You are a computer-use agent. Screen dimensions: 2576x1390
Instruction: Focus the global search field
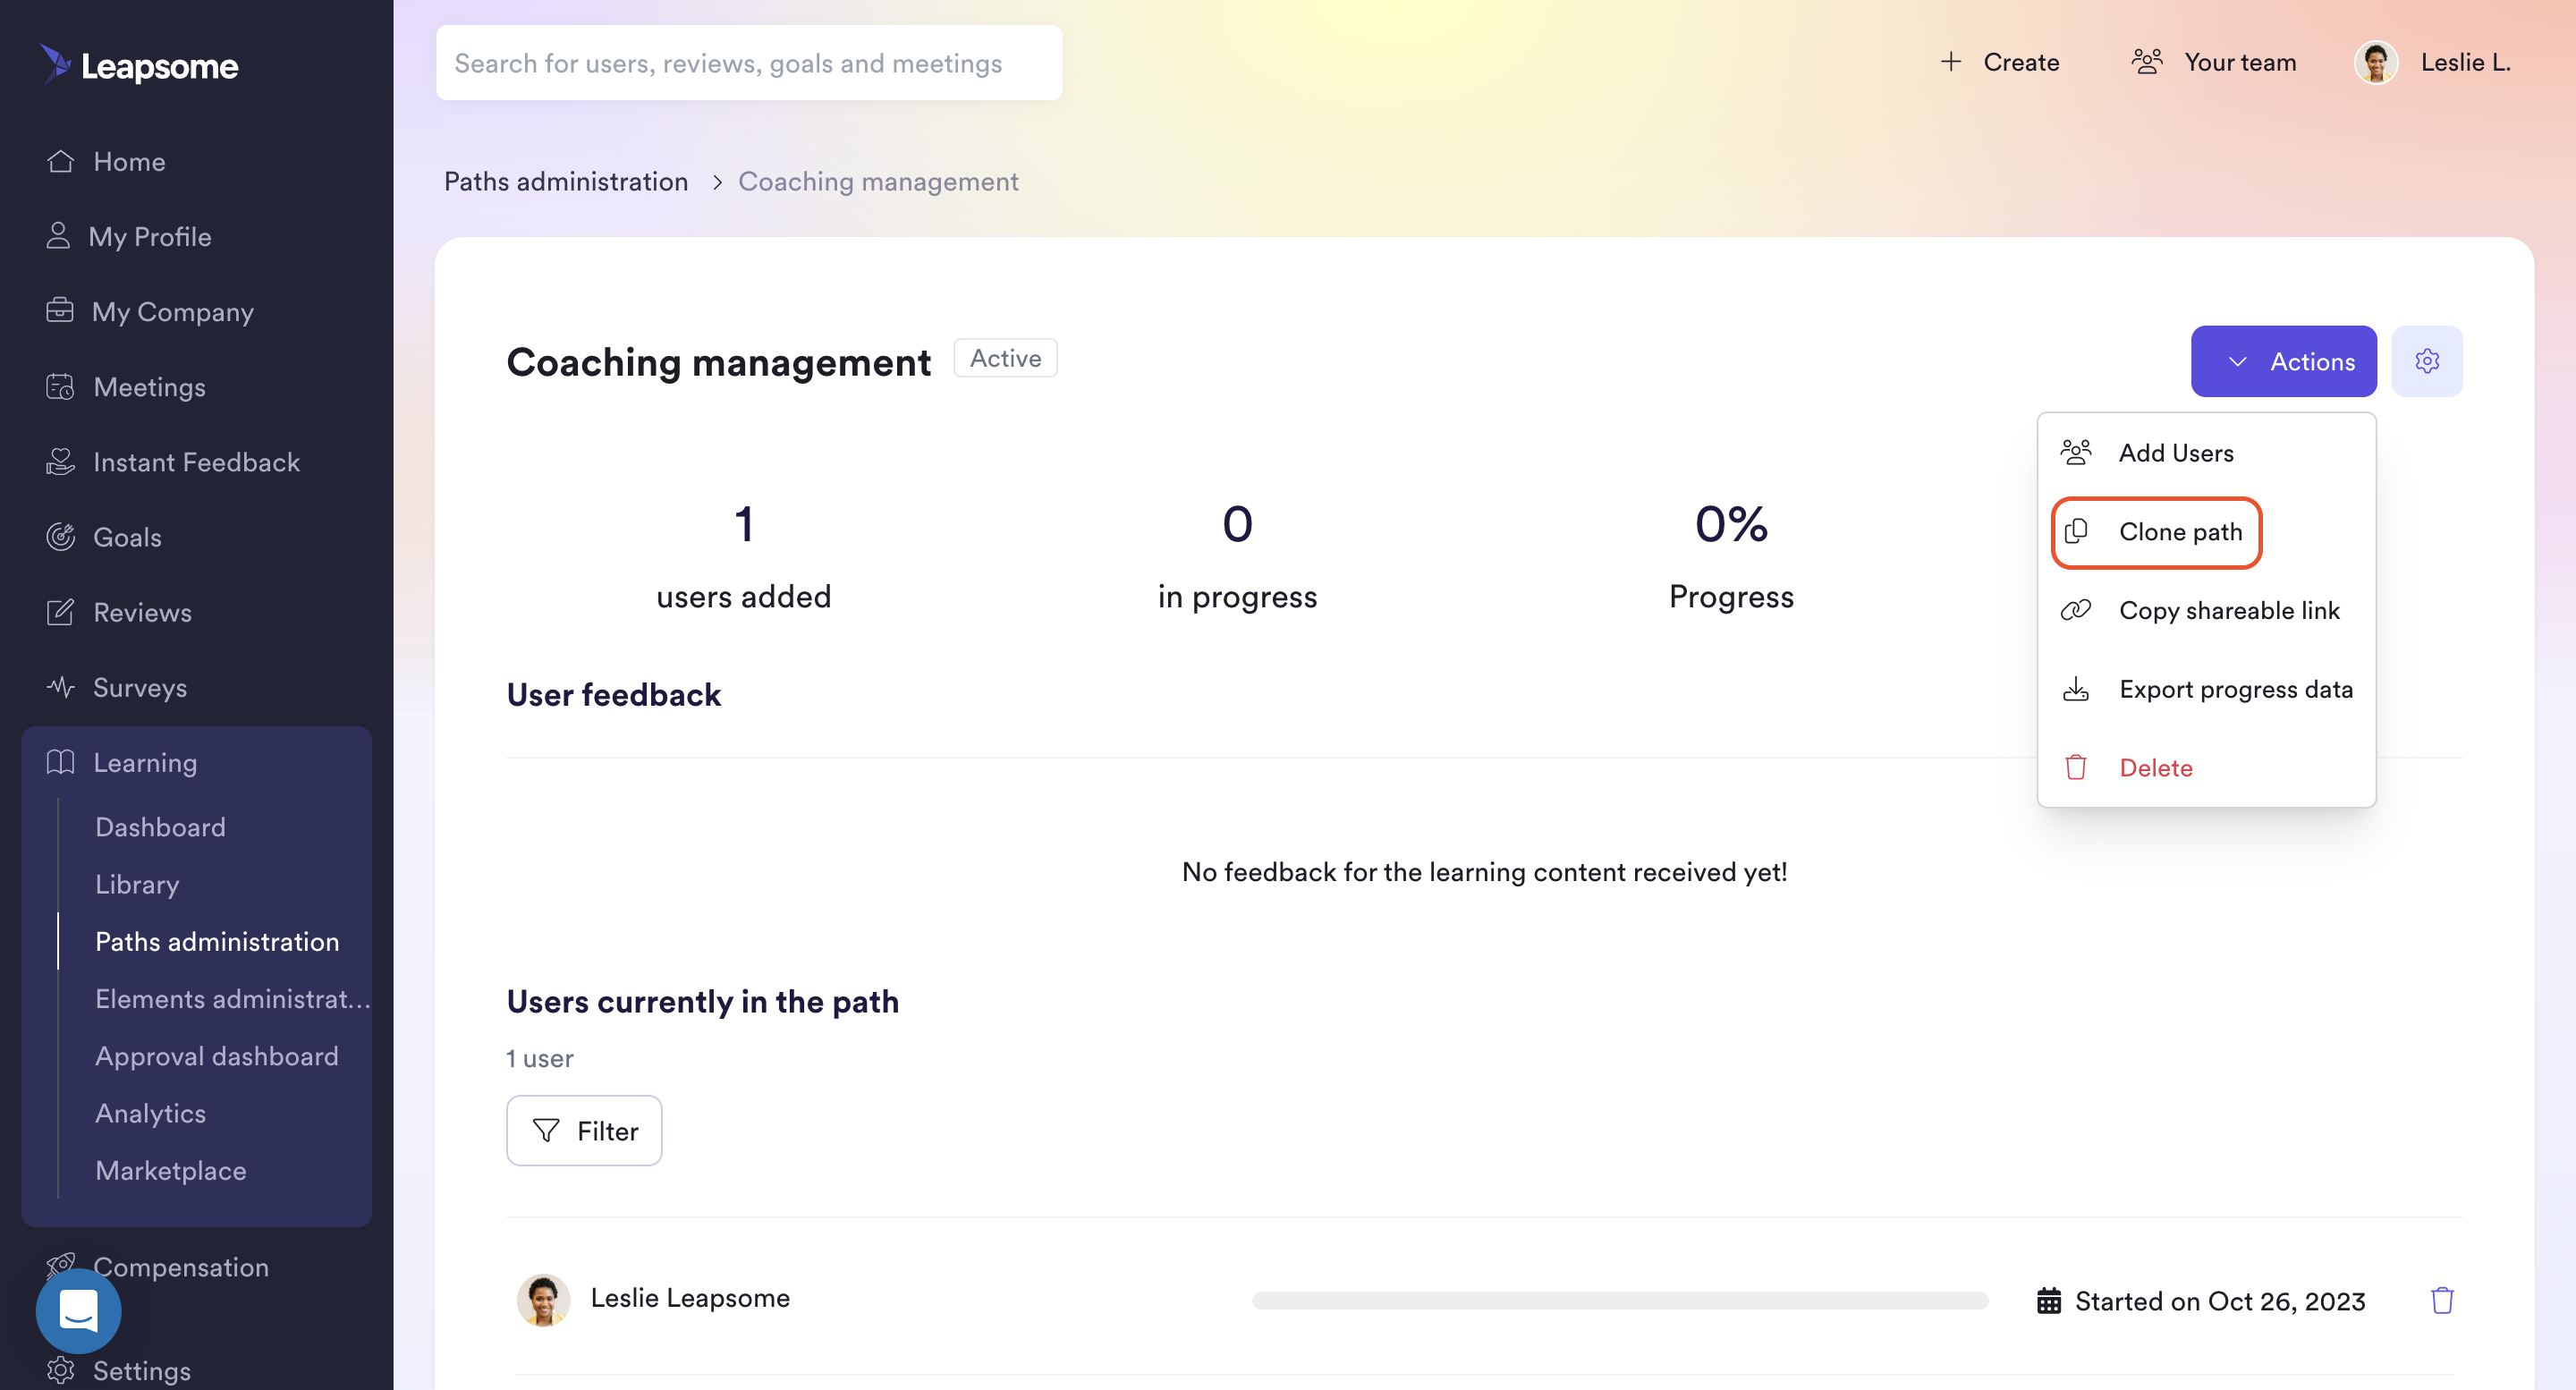tap(748, 62)
